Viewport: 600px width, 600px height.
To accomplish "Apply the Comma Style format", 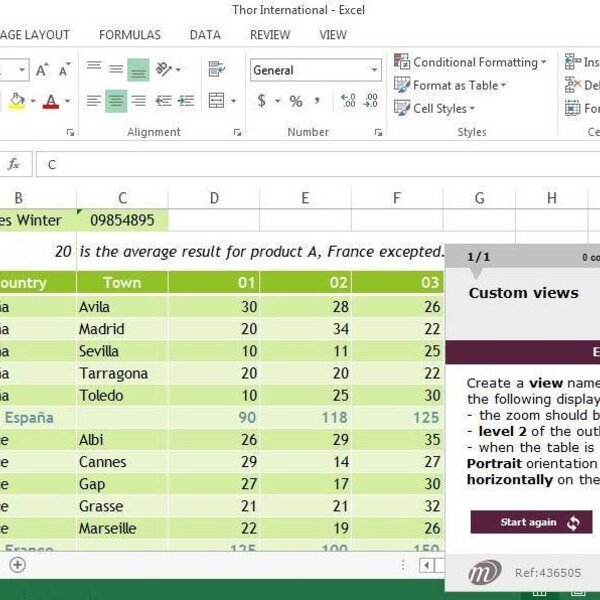I will click(x=317, y=101).
